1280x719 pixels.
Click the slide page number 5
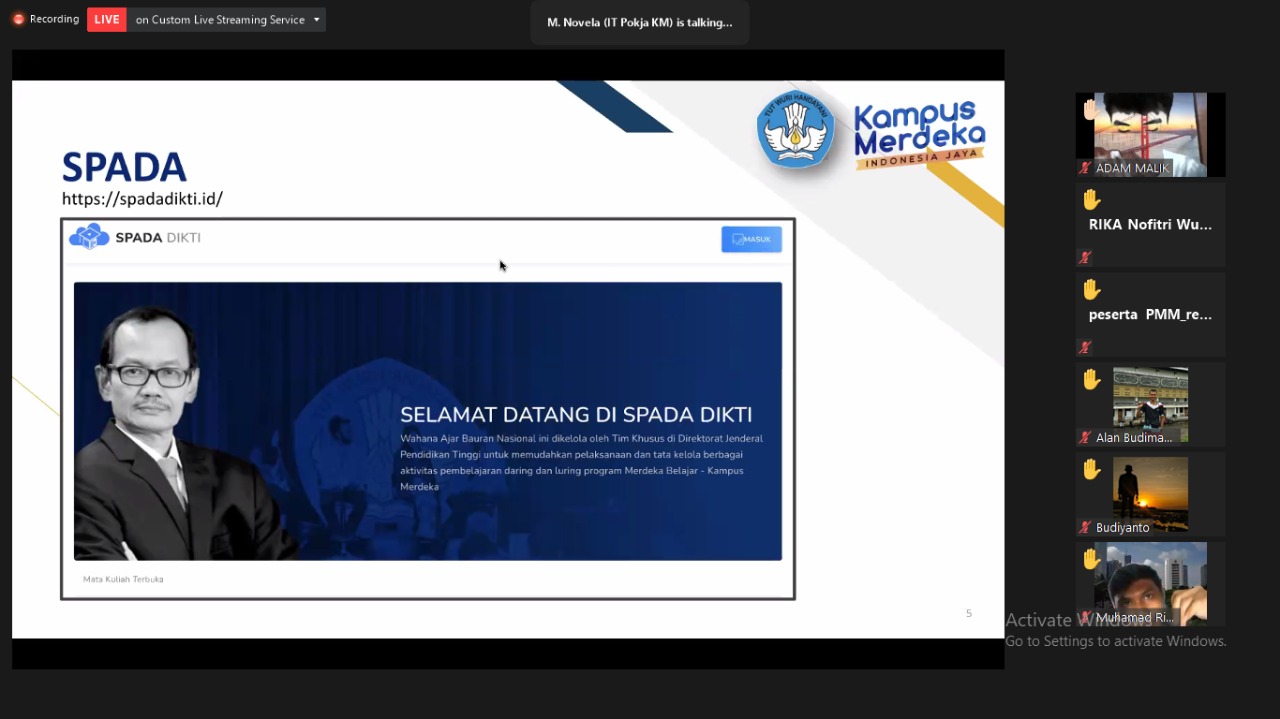click(968, 613)
